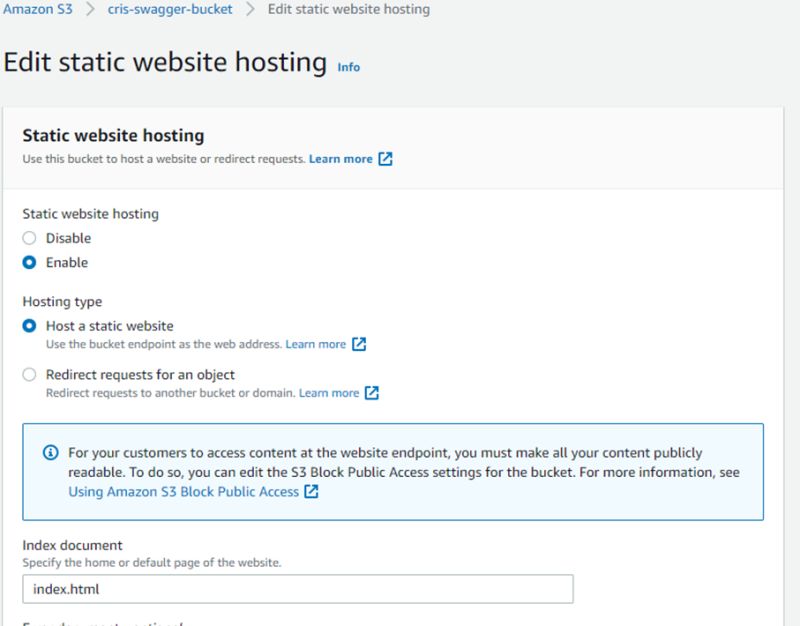Click the 'Edit static website hosting' breadcrumb text

pos(349,9)
